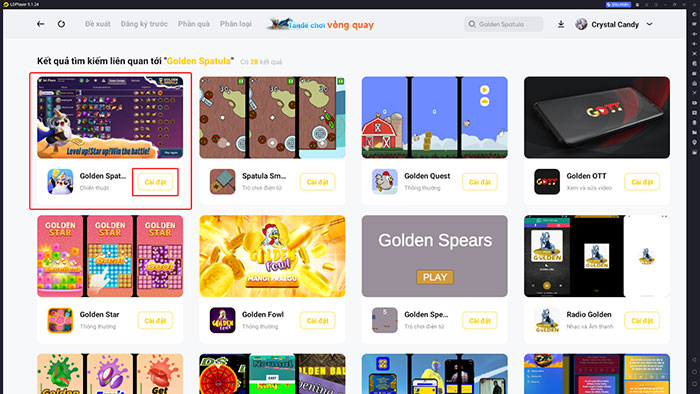The width and height of the screenshot is (700, 394).
Task: Click the Radio Golden app icon
Action: [547, 320]
